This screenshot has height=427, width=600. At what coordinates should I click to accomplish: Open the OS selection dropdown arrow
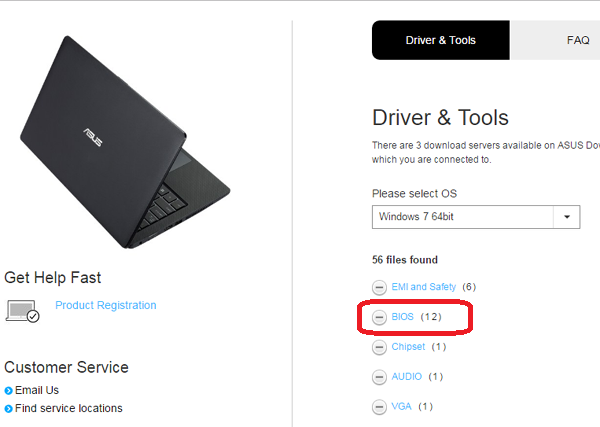point(567,217)
